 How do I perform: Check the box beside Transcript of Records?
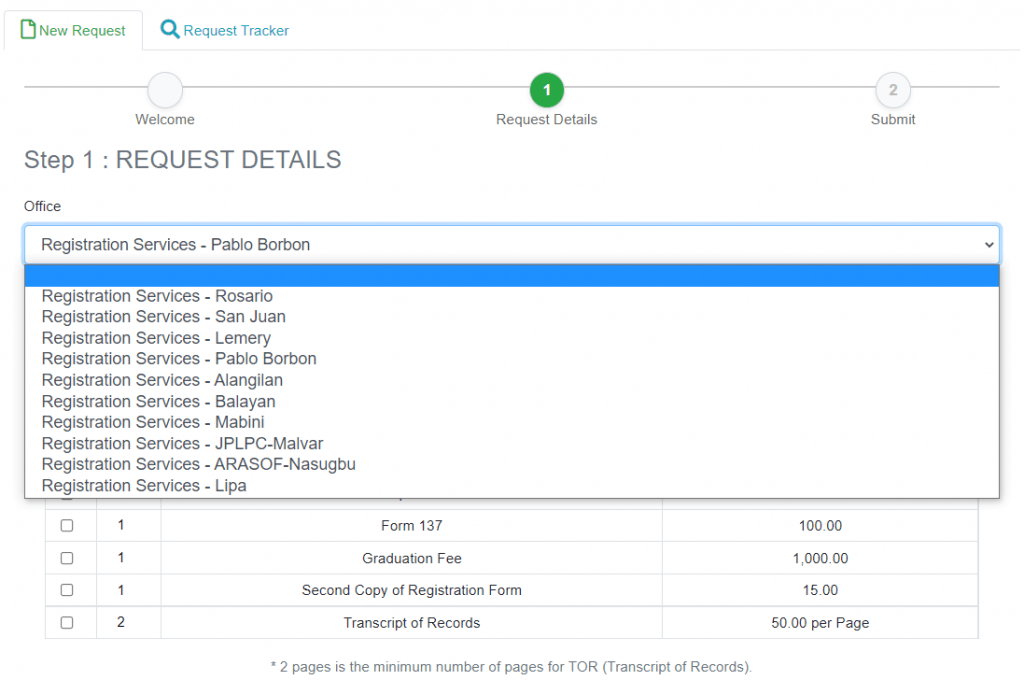[67, 621]
